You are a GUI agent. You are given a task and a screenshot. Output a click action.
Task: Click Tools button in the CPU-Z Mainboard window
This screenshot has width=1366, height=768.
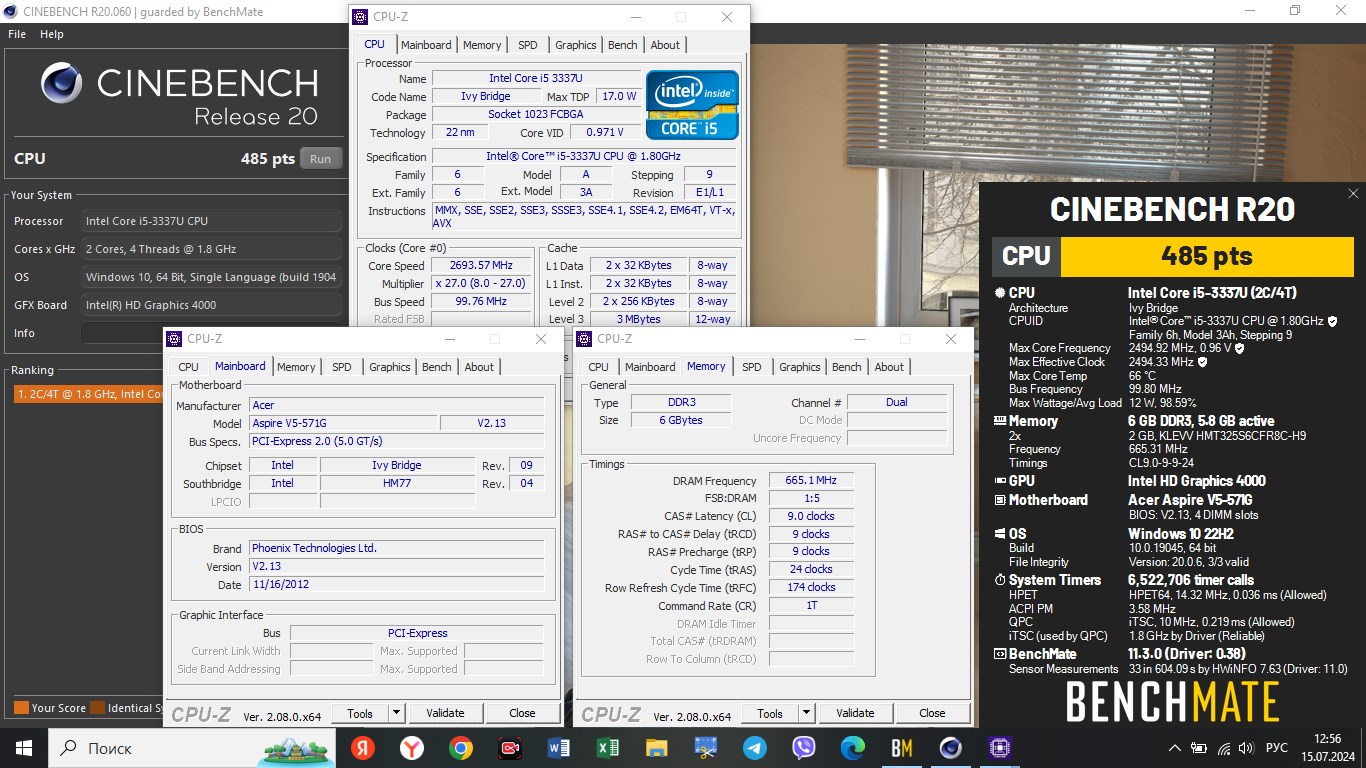pos(360,713)
